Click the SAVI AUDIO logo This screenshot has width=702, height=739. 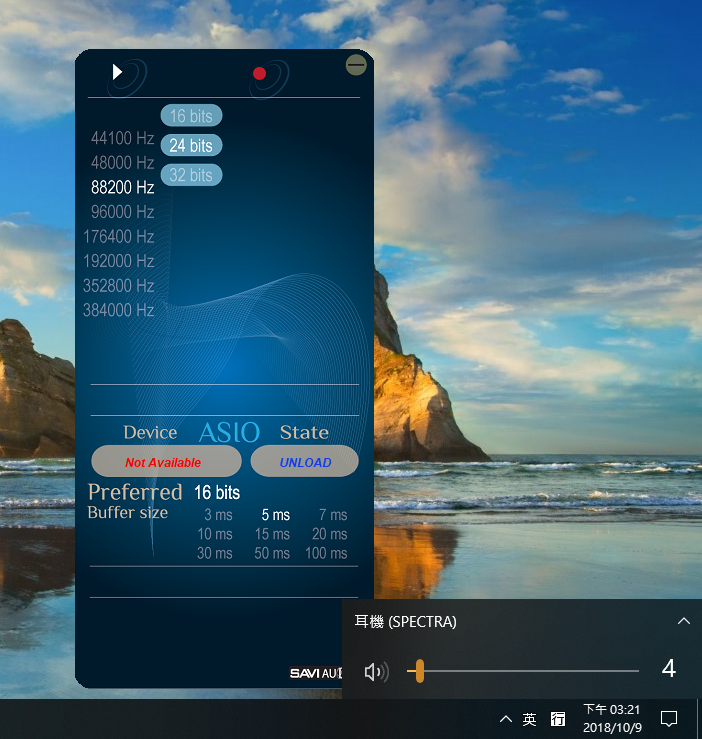pyautogui.click(x=316, y=673)
